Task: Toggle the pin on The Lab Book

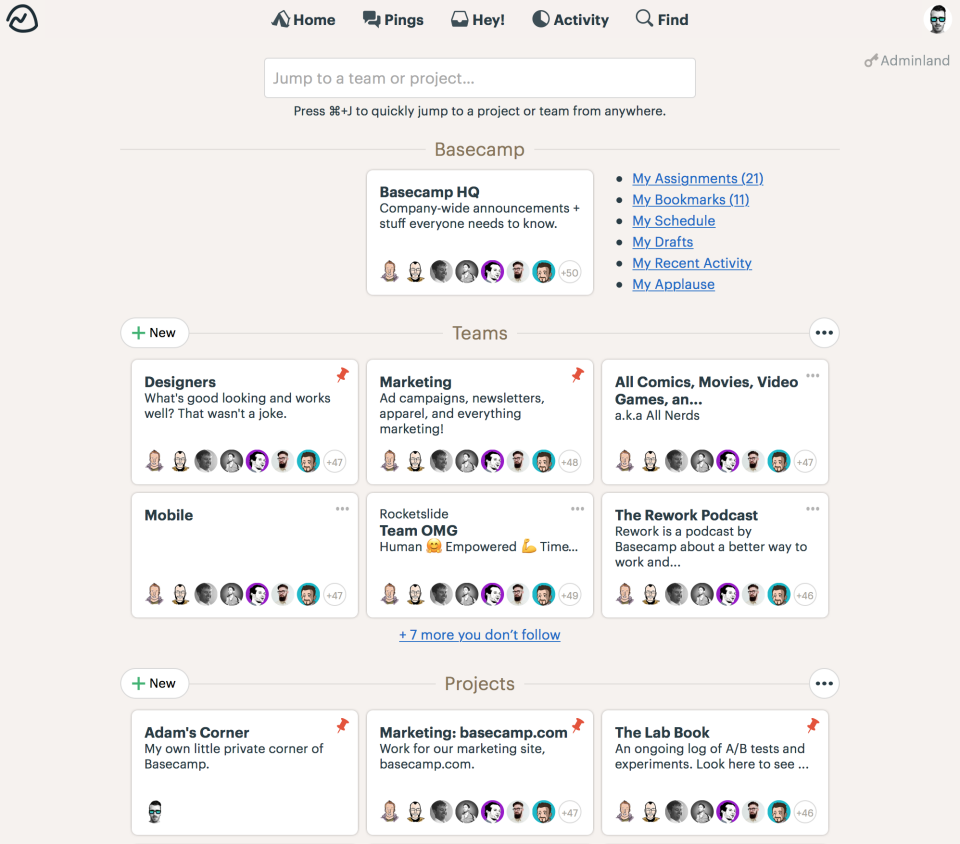Action: (812, 725)
